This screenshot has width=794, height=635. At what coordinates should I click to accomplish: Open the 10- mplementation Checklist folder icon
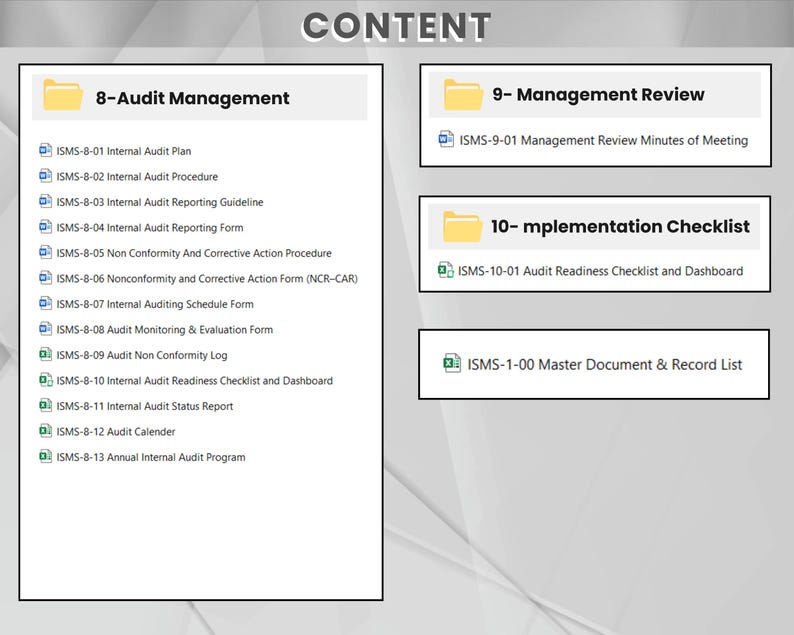[462, 227]
